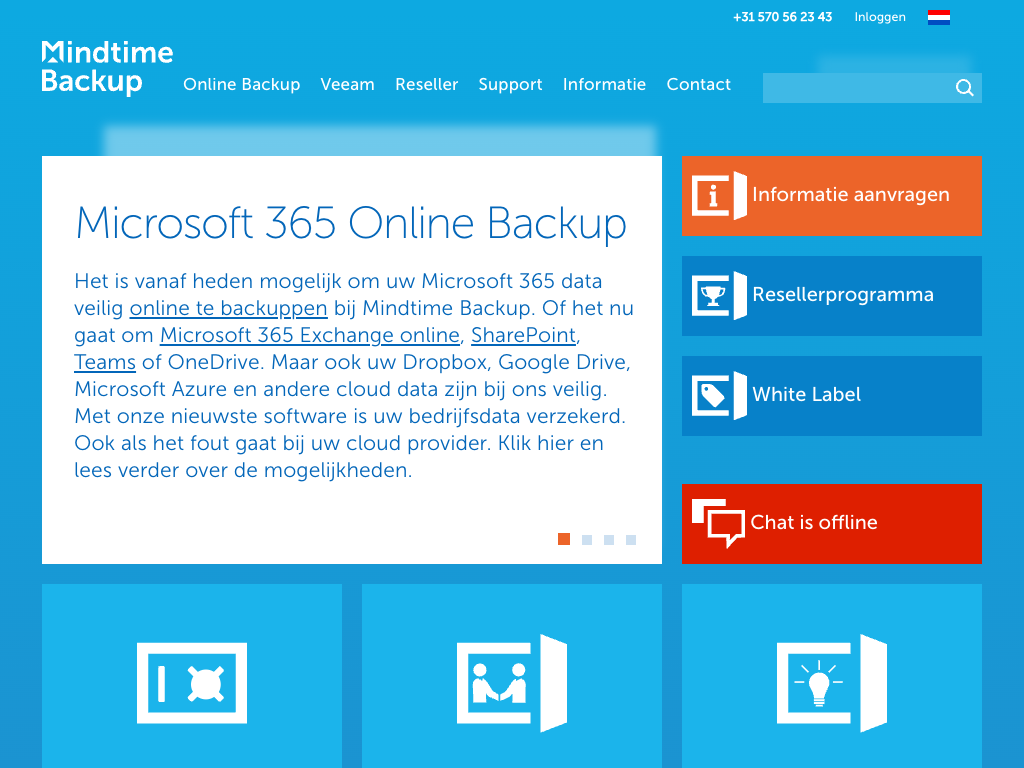Click the tag icon on White Label

tap(719, 395)
